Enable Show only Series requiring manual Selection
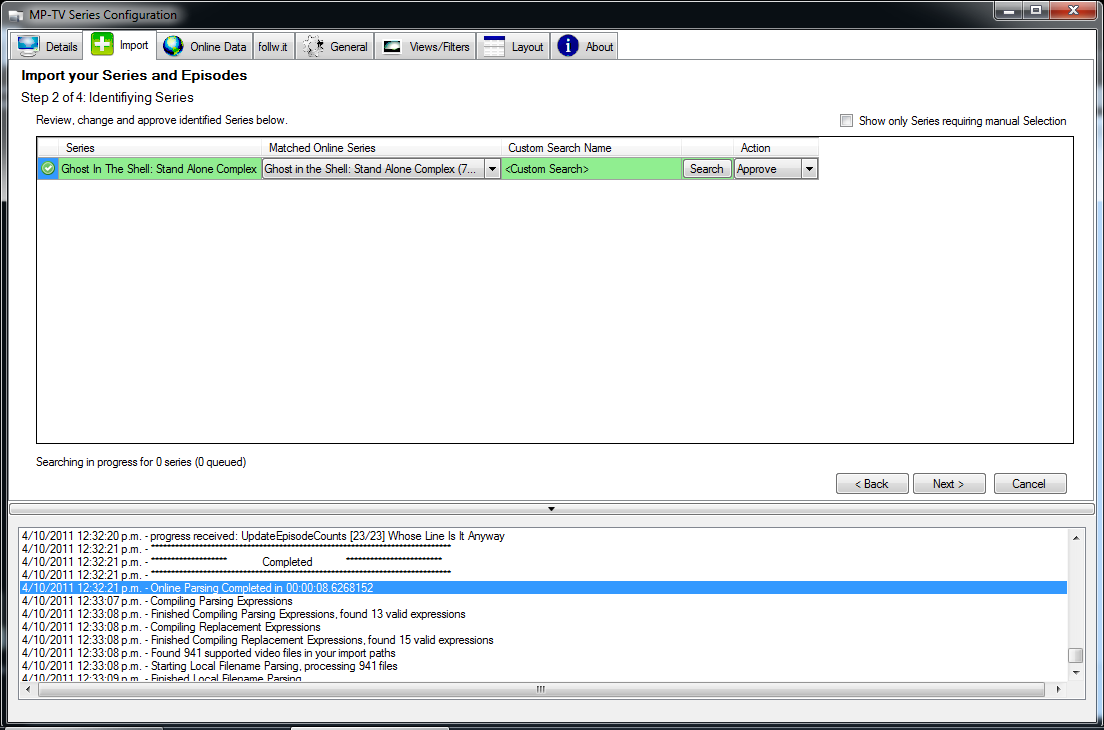The height and width of the screenshot is (730, 1104). 846,120
